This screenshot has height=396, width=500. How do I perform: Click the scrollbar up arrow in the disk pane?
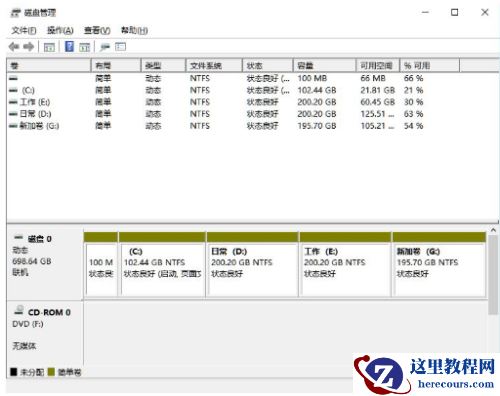click(x=493, y=230)
